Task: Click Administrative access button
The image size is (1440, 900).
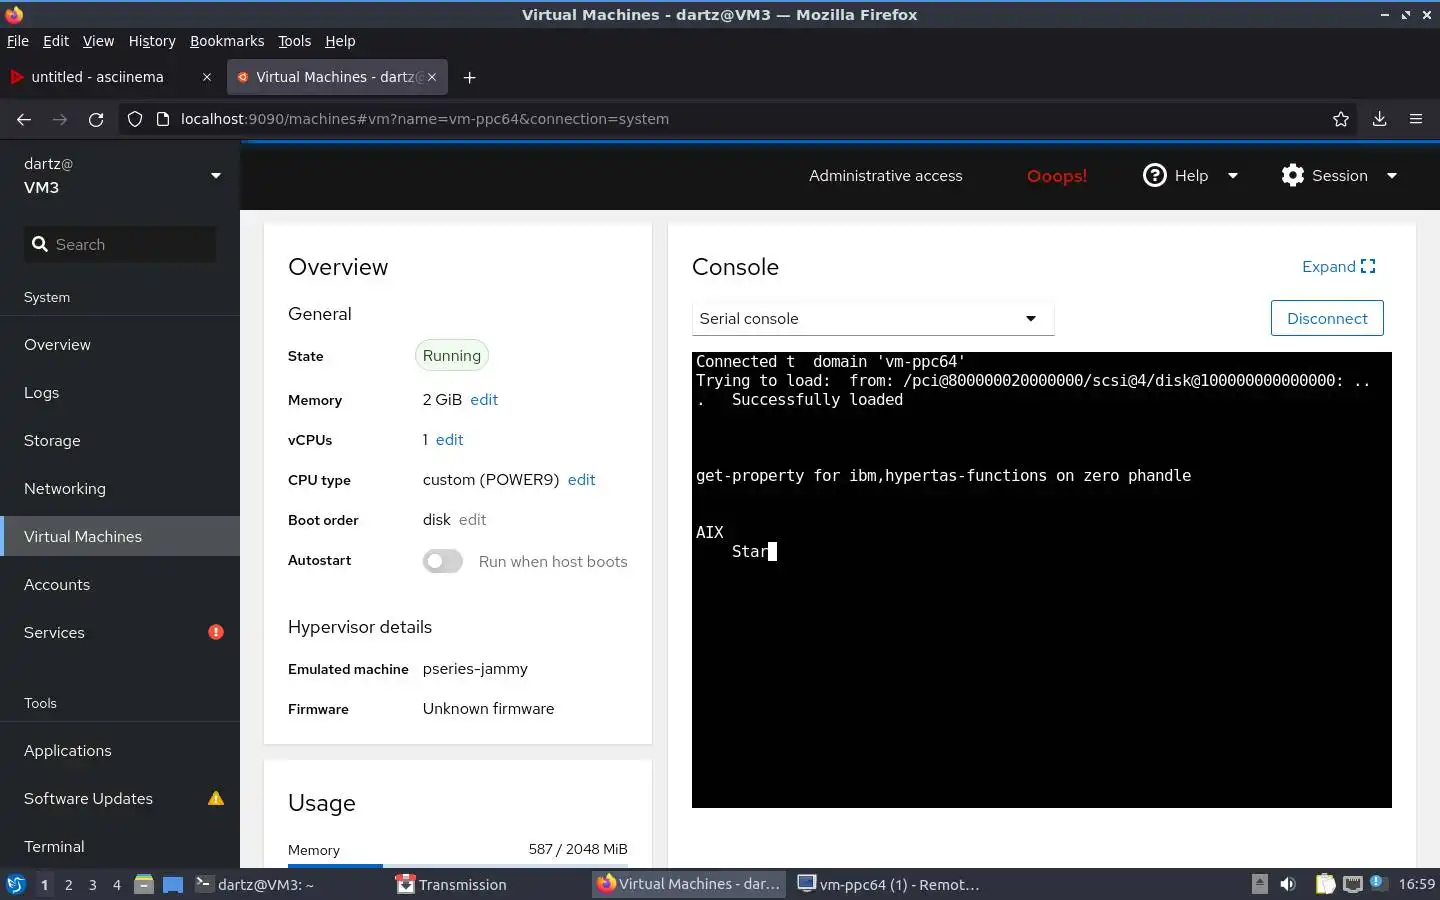Action: 886,176
